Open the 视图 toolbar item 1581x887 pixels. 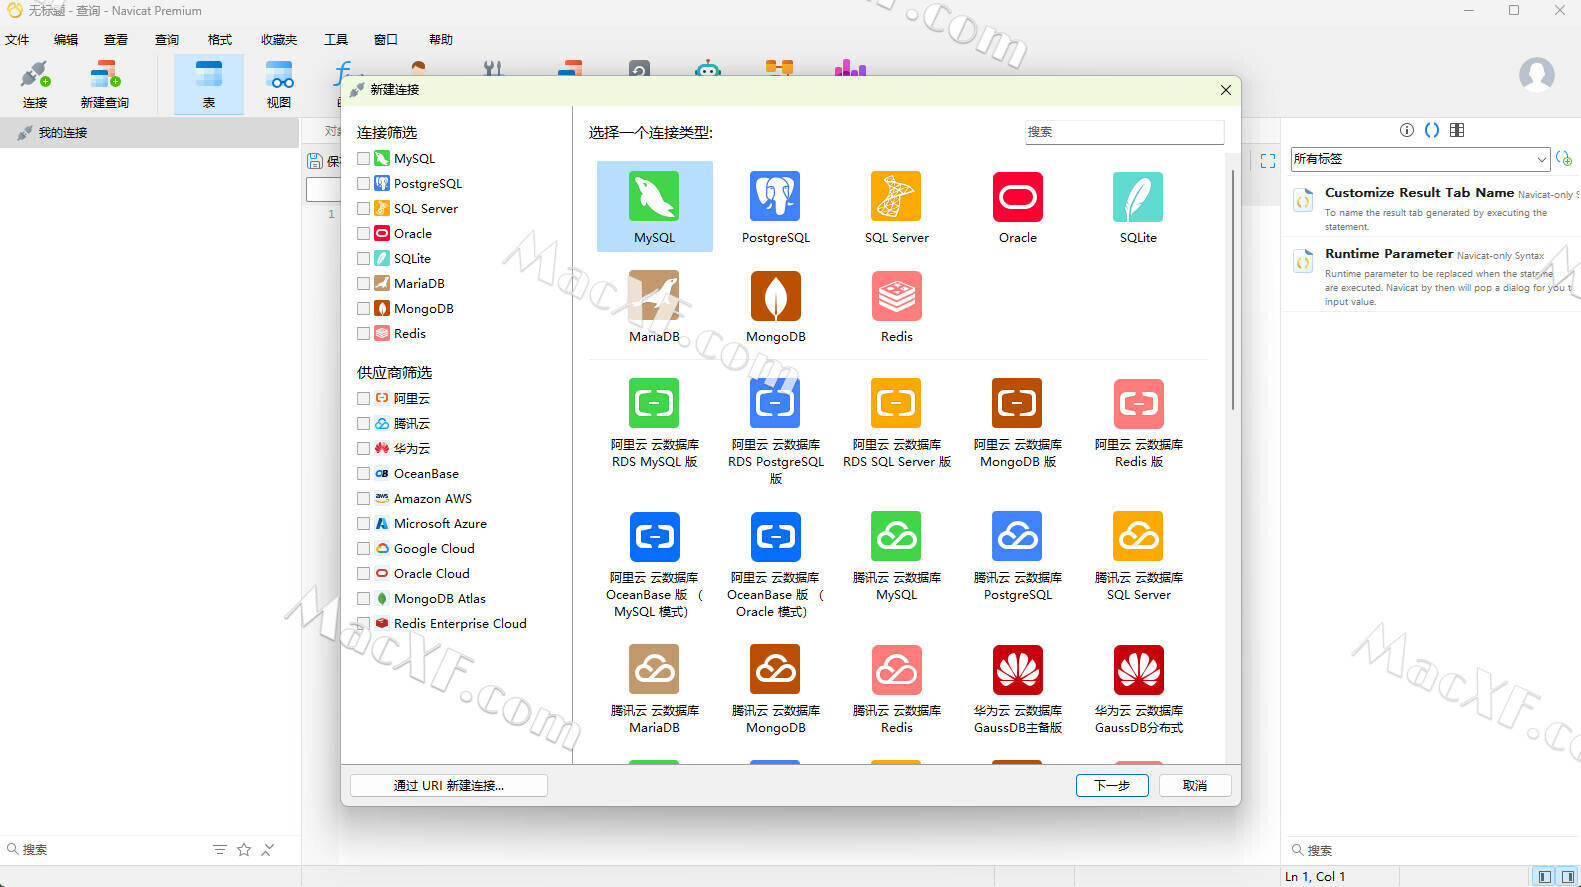[x=279, y=85]
